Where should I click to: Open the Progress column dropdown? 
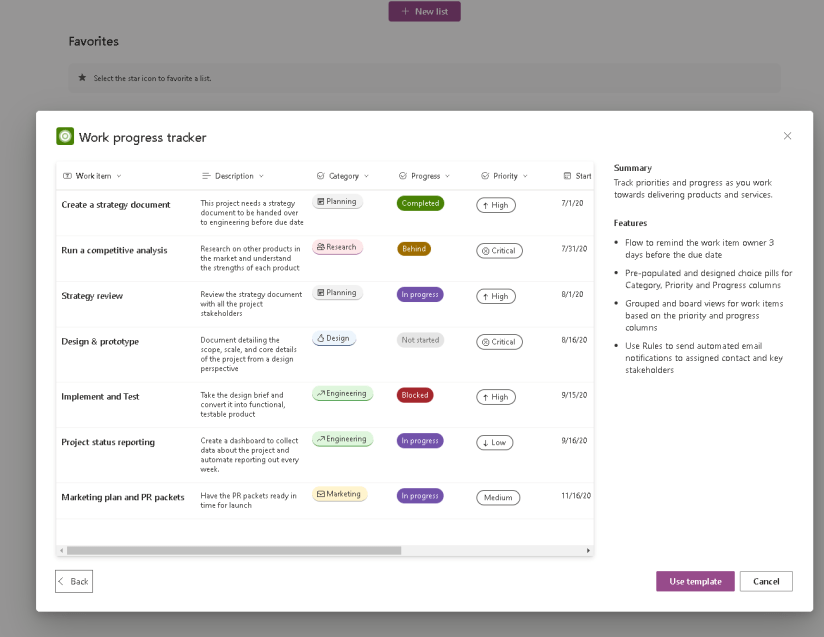(x=445, y=175)
